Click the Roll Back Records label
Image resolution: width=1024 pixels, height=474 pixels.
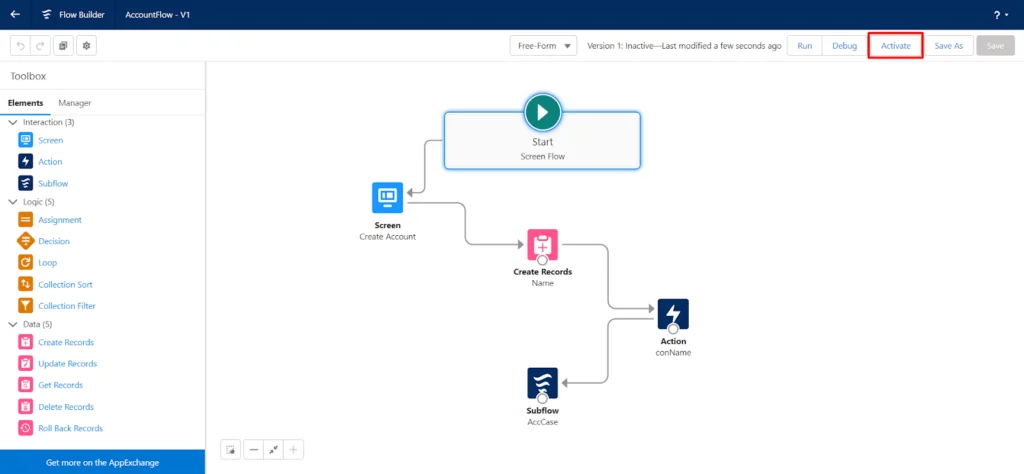point(71,428)
